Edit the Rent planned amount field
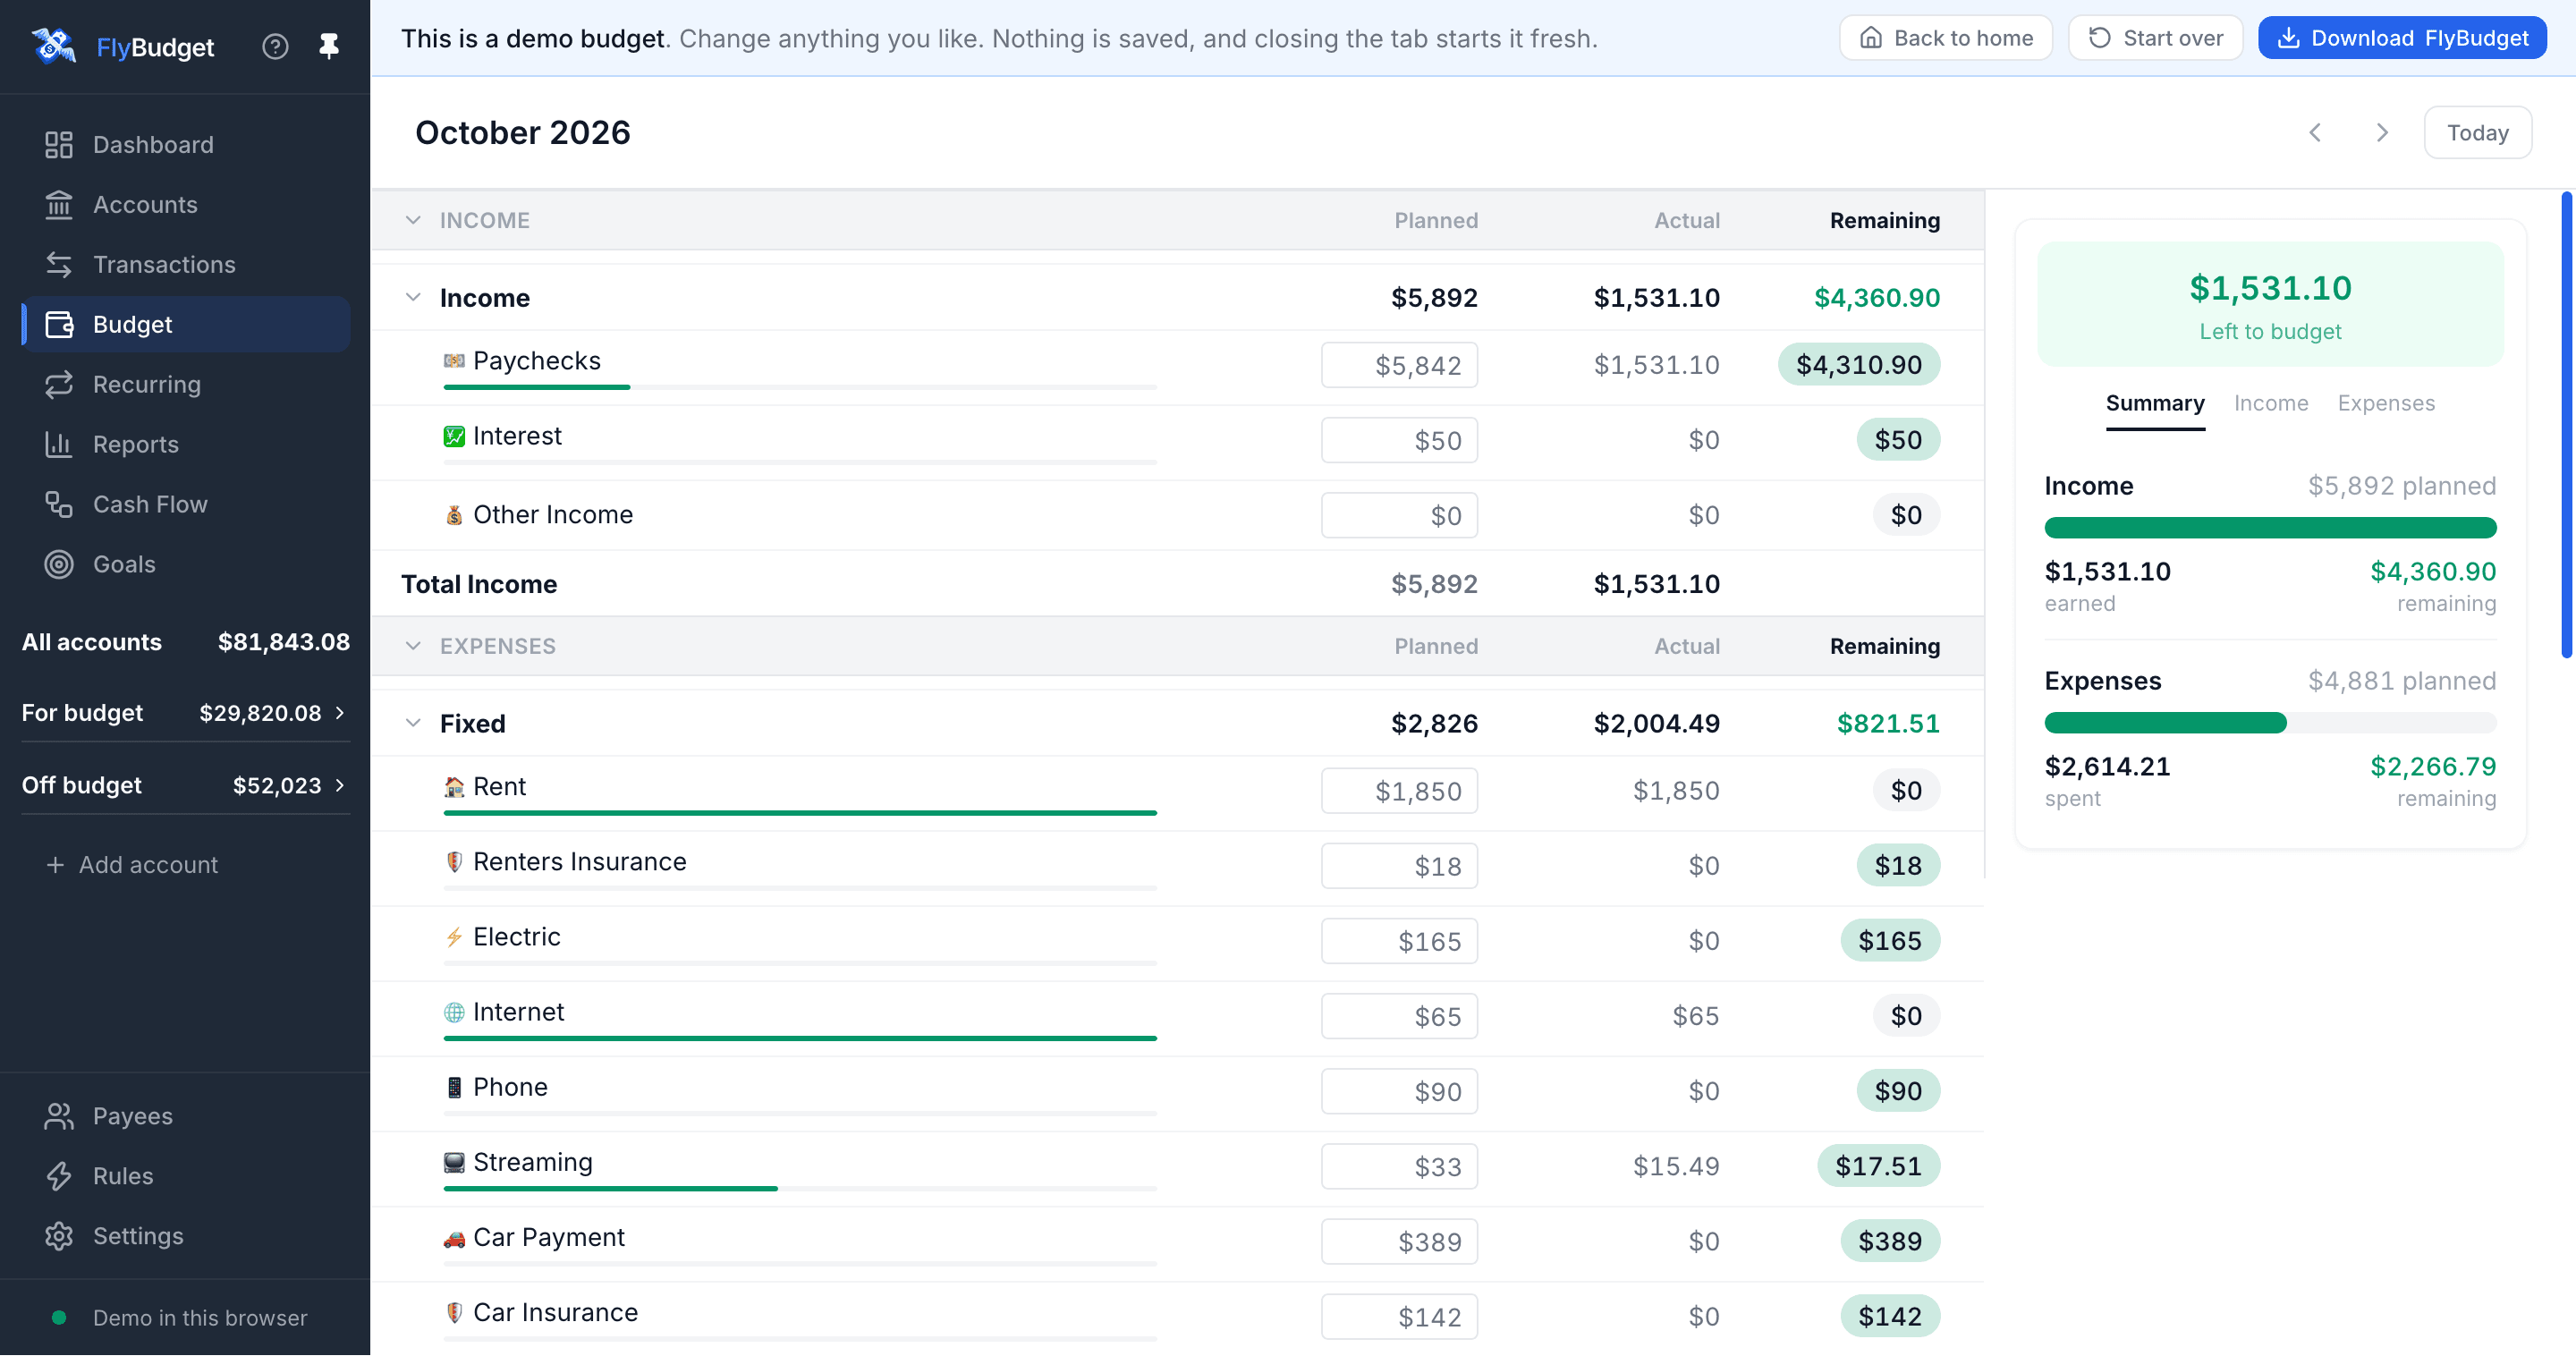Screen dimensions: 2576x1356 point(1399,791)
